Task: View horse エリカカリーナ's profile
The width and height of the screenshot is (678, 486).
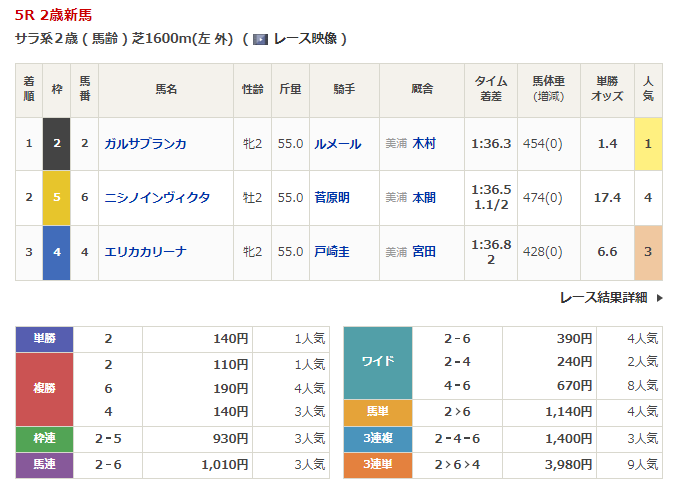Action: 146,252
